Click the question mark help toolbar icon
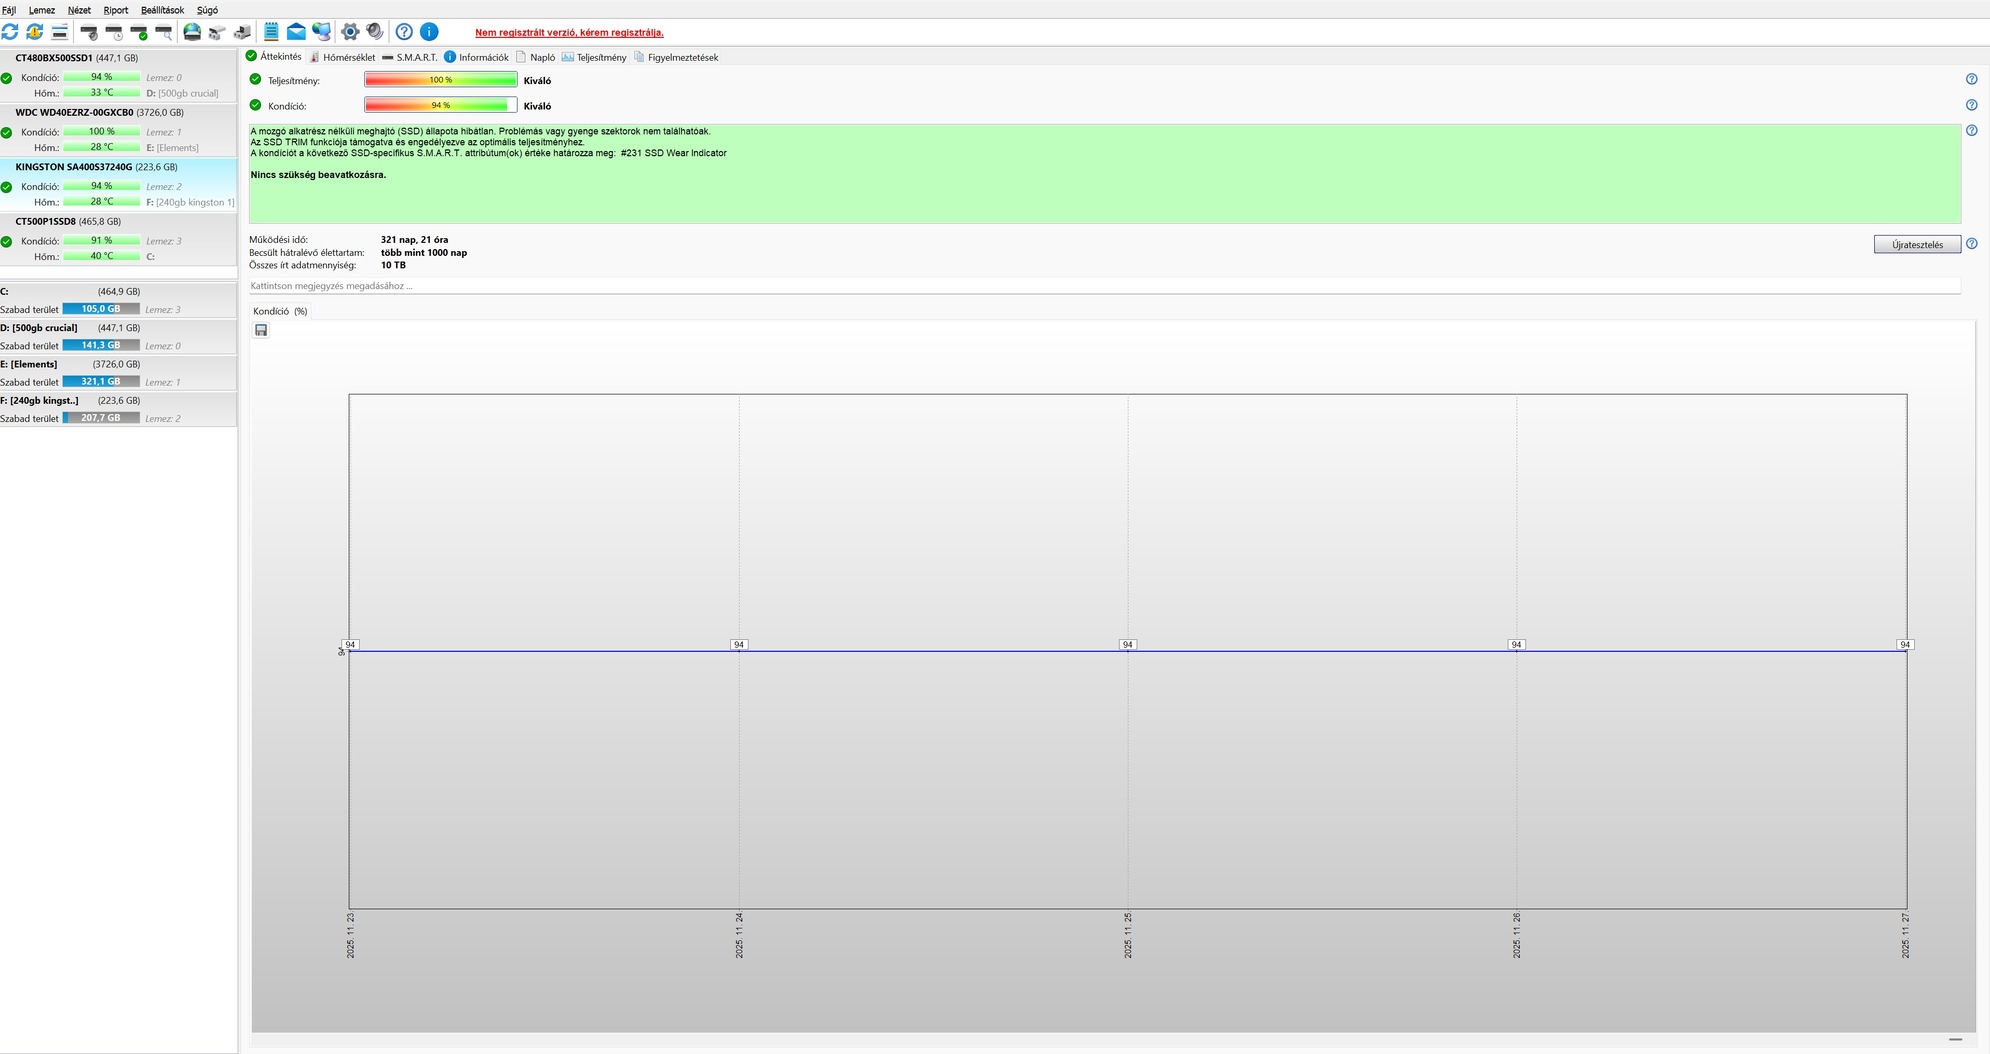The width and height of the screenshot is (1990, 1054). (x=404, y=32)
